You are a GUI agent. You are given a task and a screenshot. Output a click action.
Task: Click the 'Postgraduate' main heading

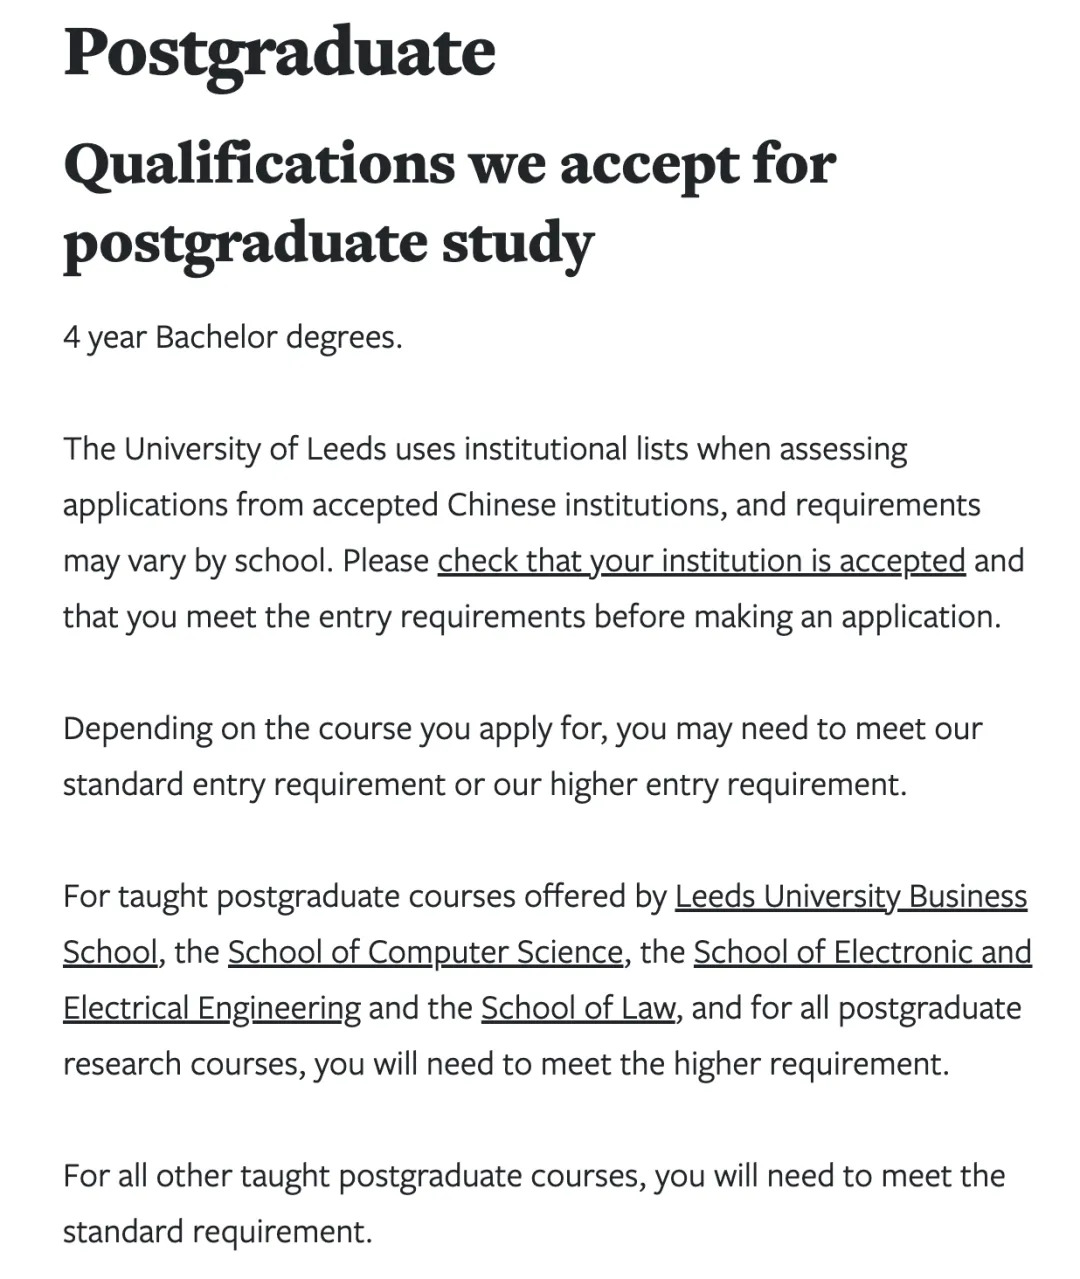tap(279, 52)
